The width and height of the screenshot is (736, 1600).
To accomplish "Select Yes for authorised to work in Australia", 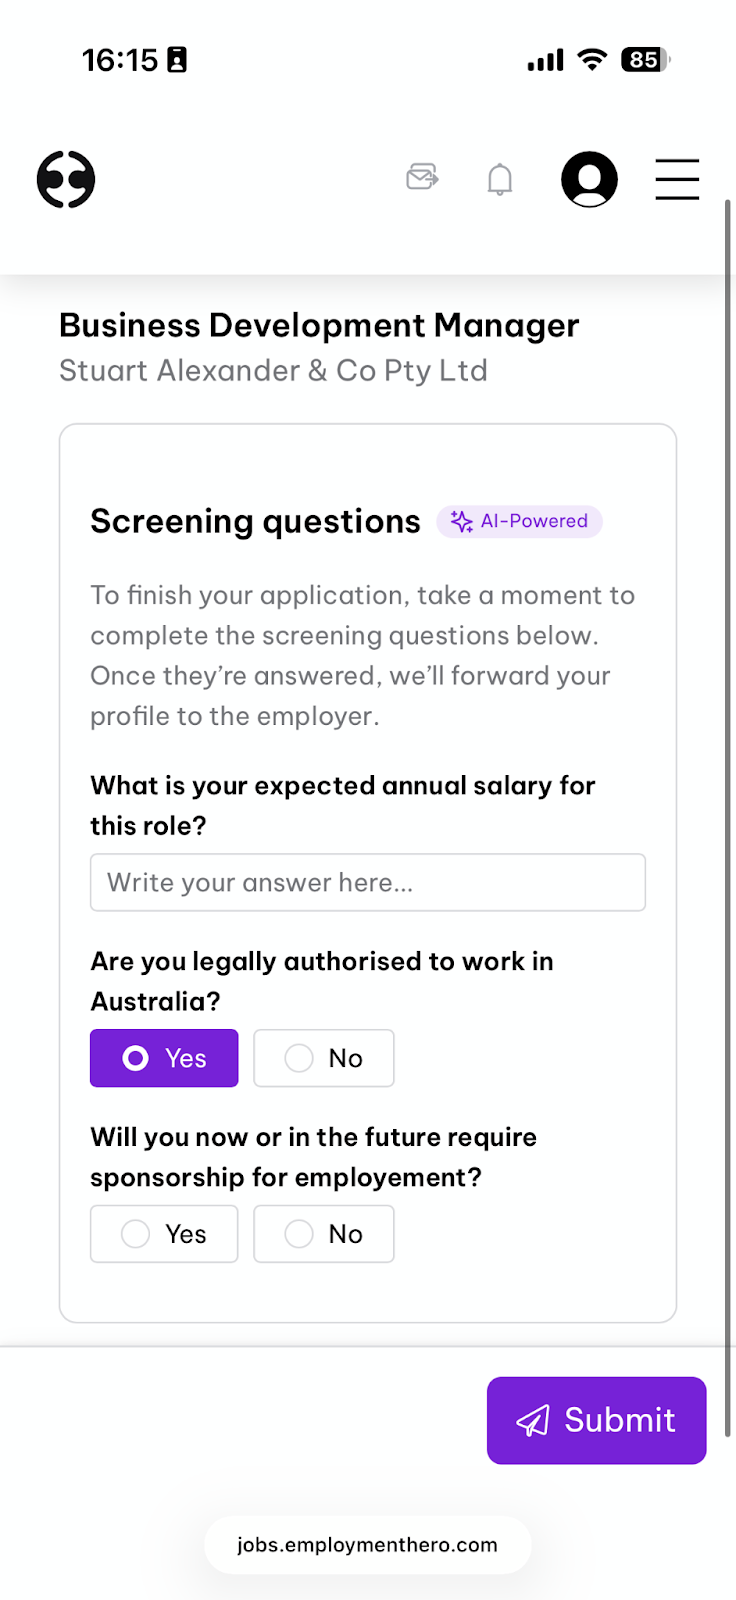I will click(164, 1058).
